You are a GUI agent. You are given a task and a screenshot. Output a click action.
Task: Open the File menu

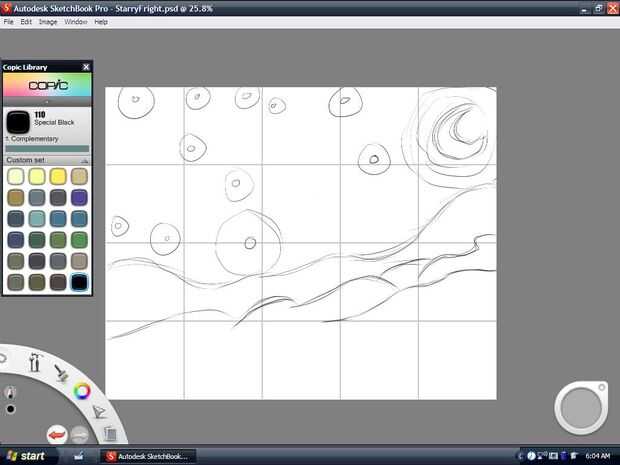click(8, 22)
